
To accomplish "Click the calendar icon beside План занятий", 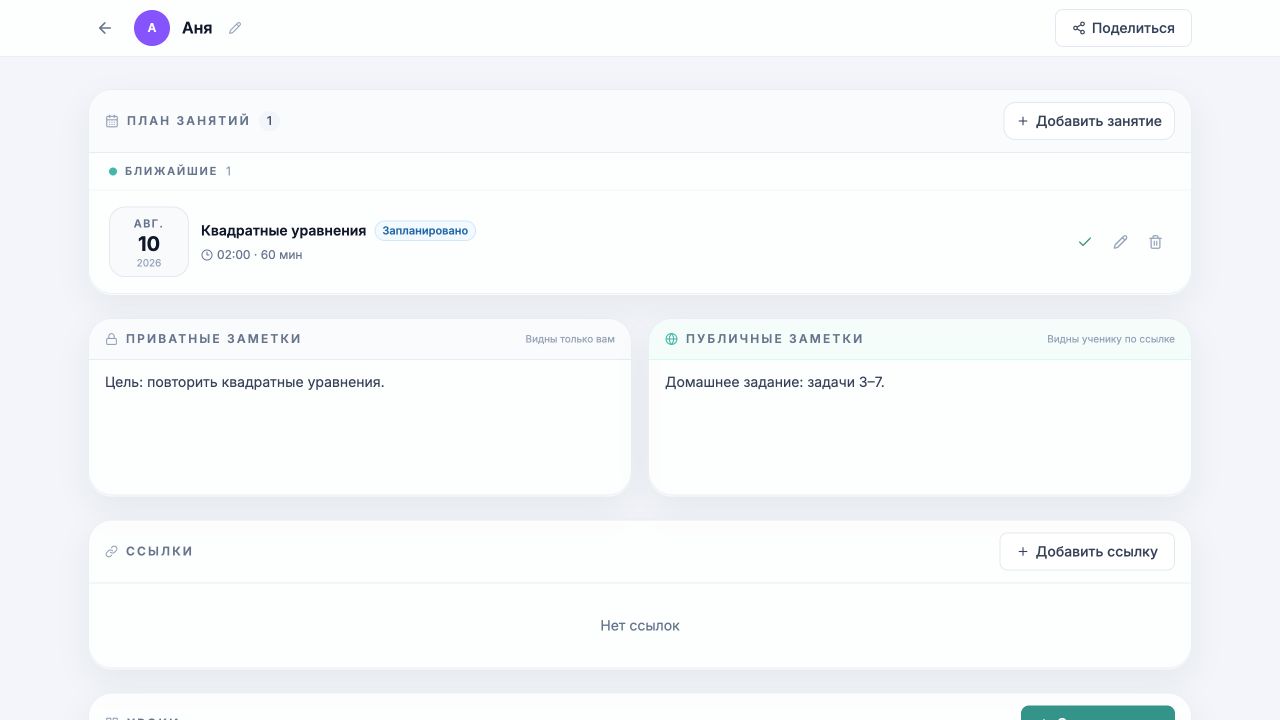I will coord(112,121).
